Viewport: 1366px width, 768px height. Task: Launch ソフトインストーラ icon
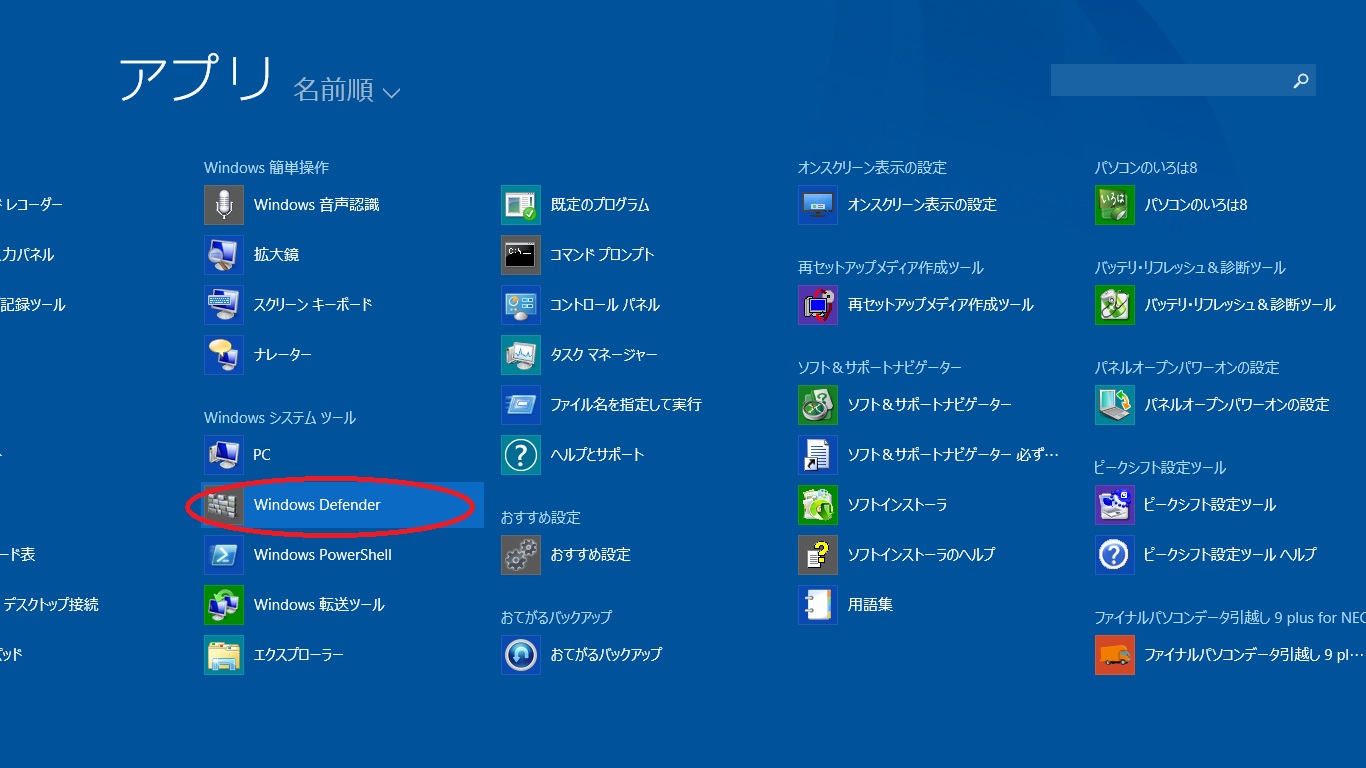818,505
